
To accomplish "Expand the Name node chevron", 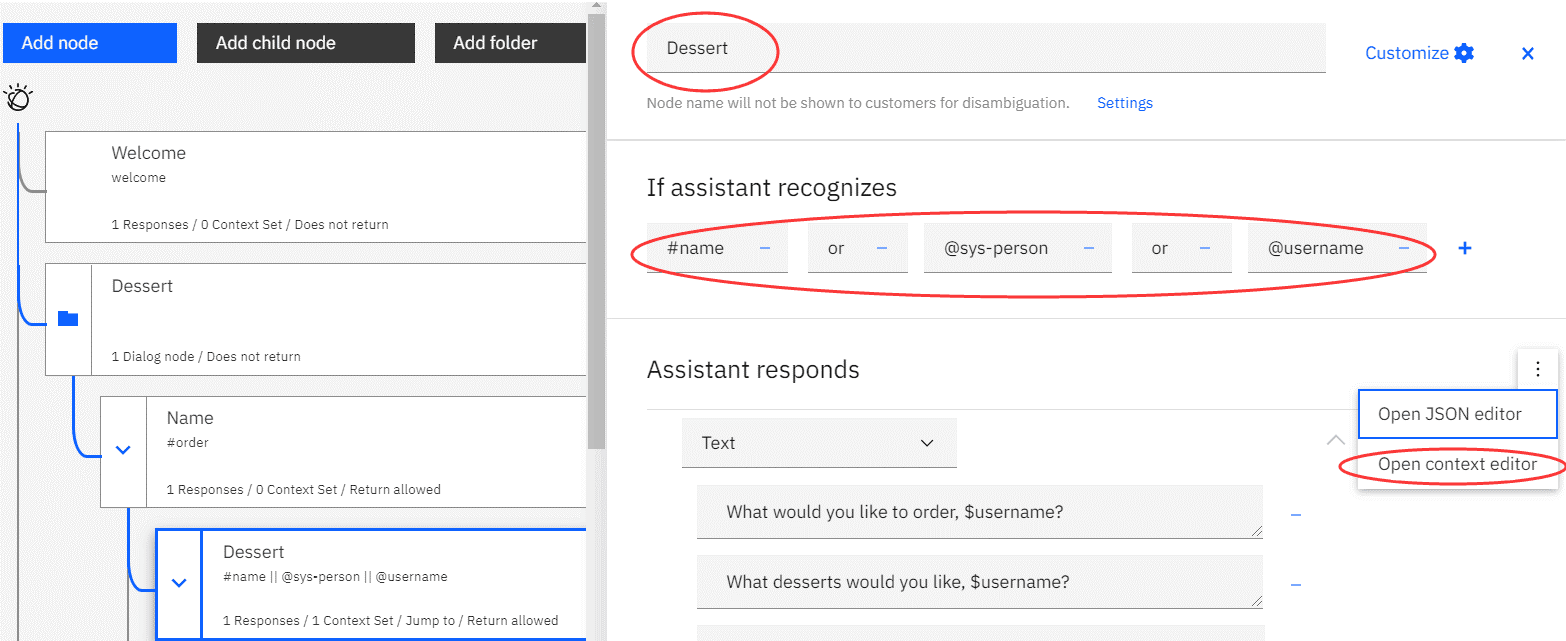I will [124, 450].
